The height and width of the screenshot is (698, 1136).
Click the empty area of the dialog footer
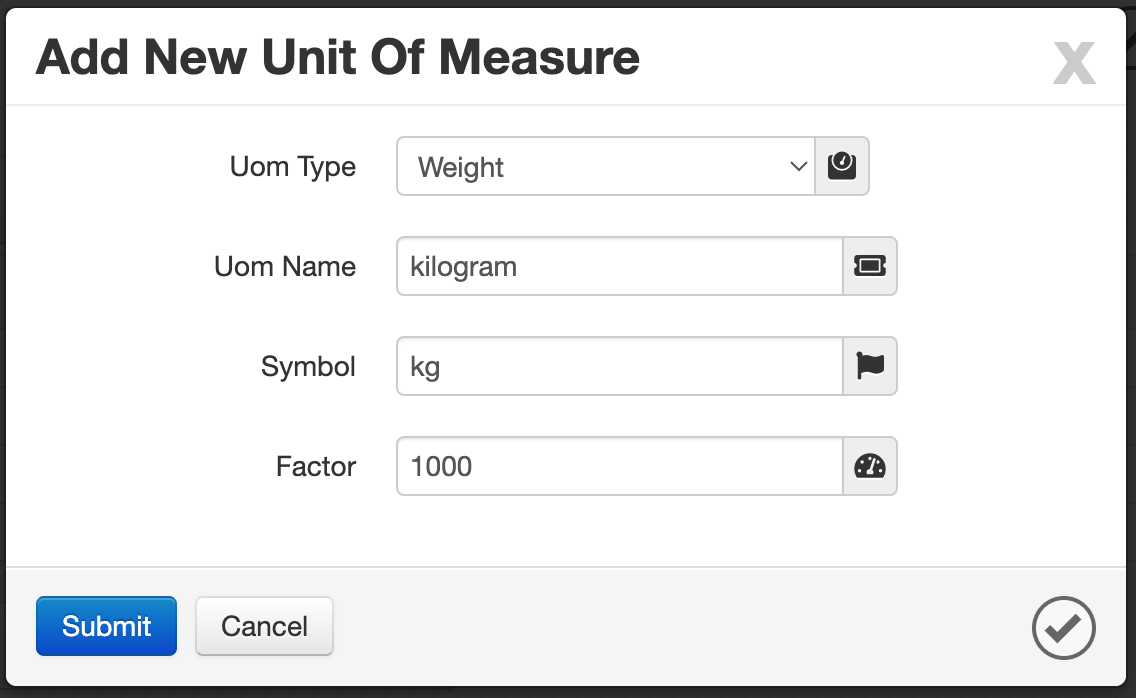[681, 626]
